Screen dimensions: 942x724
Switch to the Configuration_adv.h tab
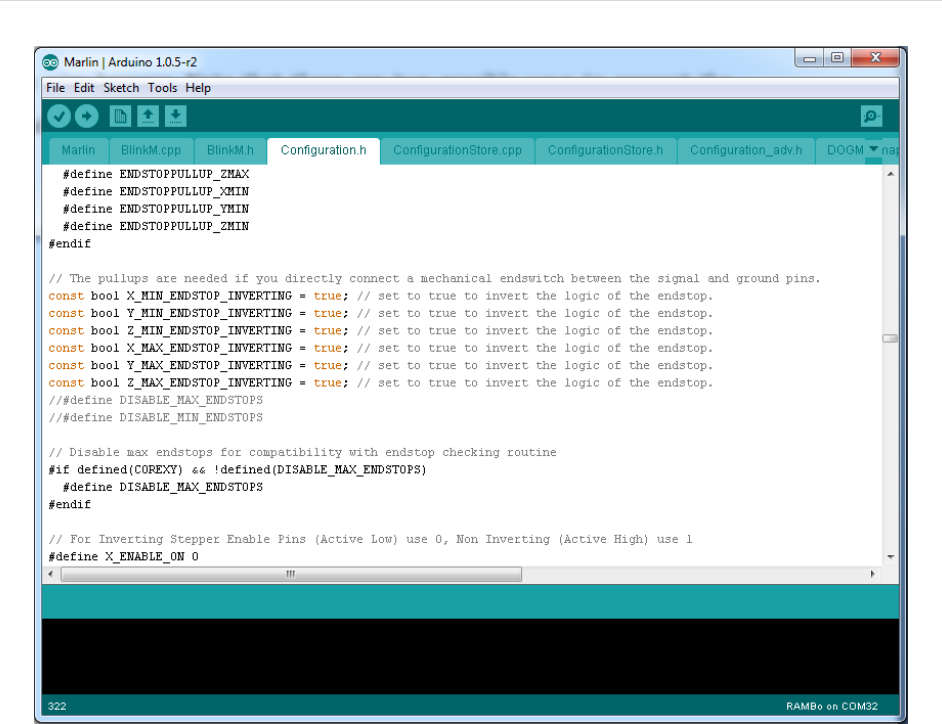(746, 150)
